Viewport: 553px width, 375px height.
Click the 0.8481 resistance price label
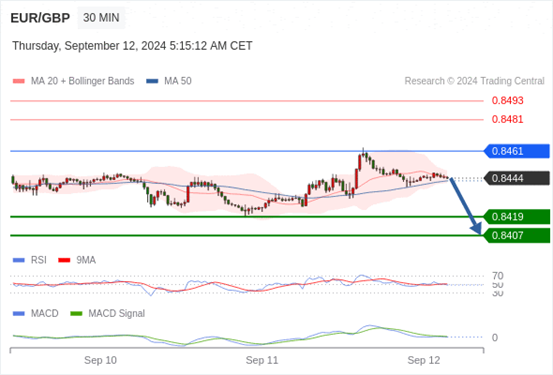pyautogui.click(x=508, y=119)
